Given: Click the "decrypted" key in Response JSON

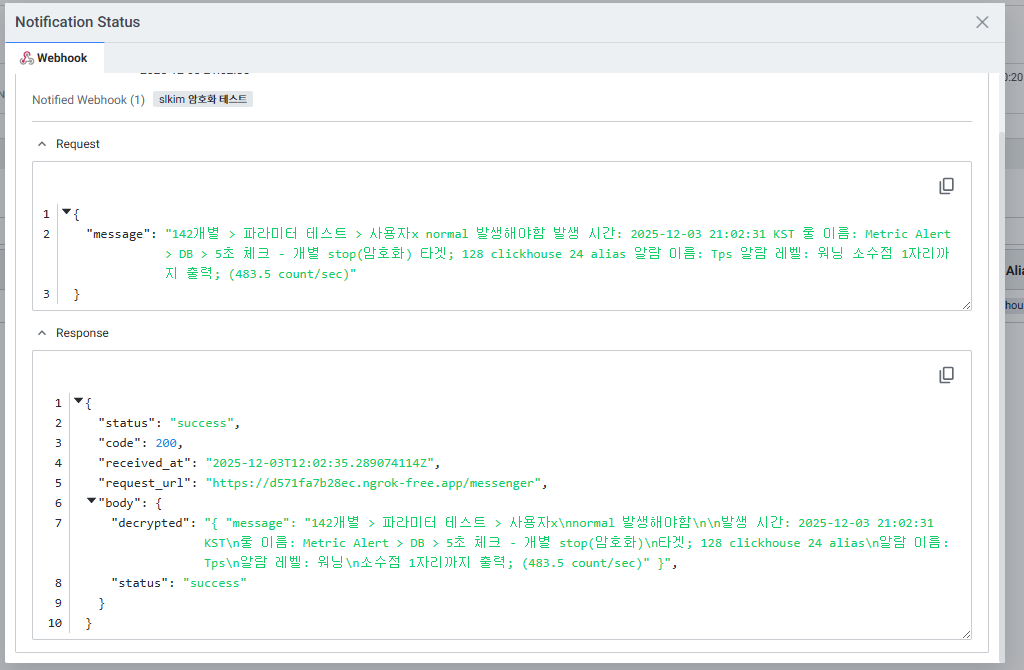Looking at the screenshot, I should pos(153,523).
